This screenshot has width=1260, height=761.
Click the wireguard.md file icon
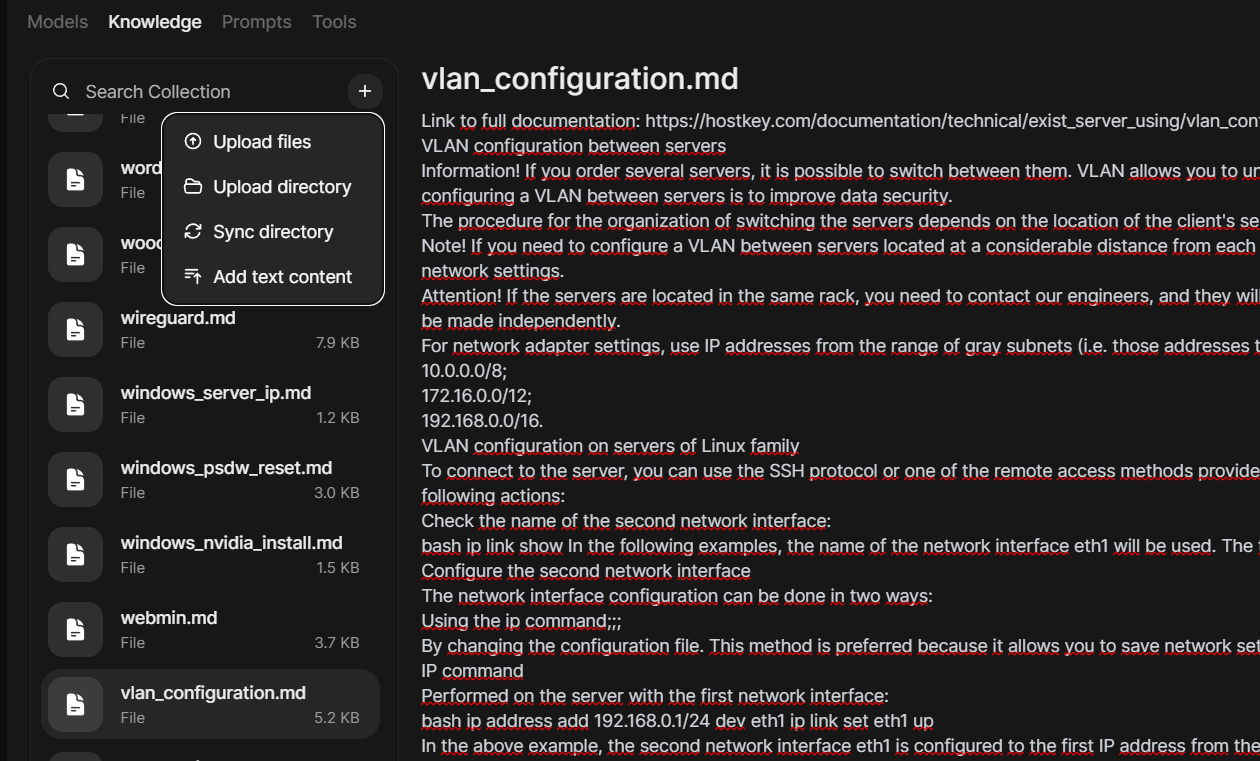[75, 329]
